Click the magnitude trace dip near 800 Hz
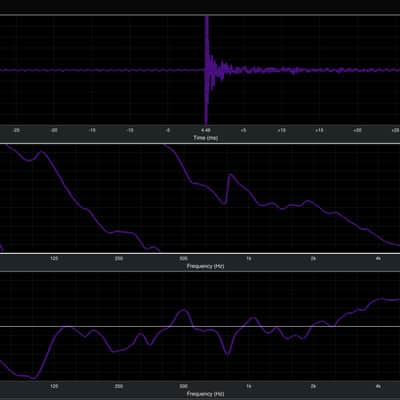The height and width of the screenshot is (400, 400). point(227,353)
